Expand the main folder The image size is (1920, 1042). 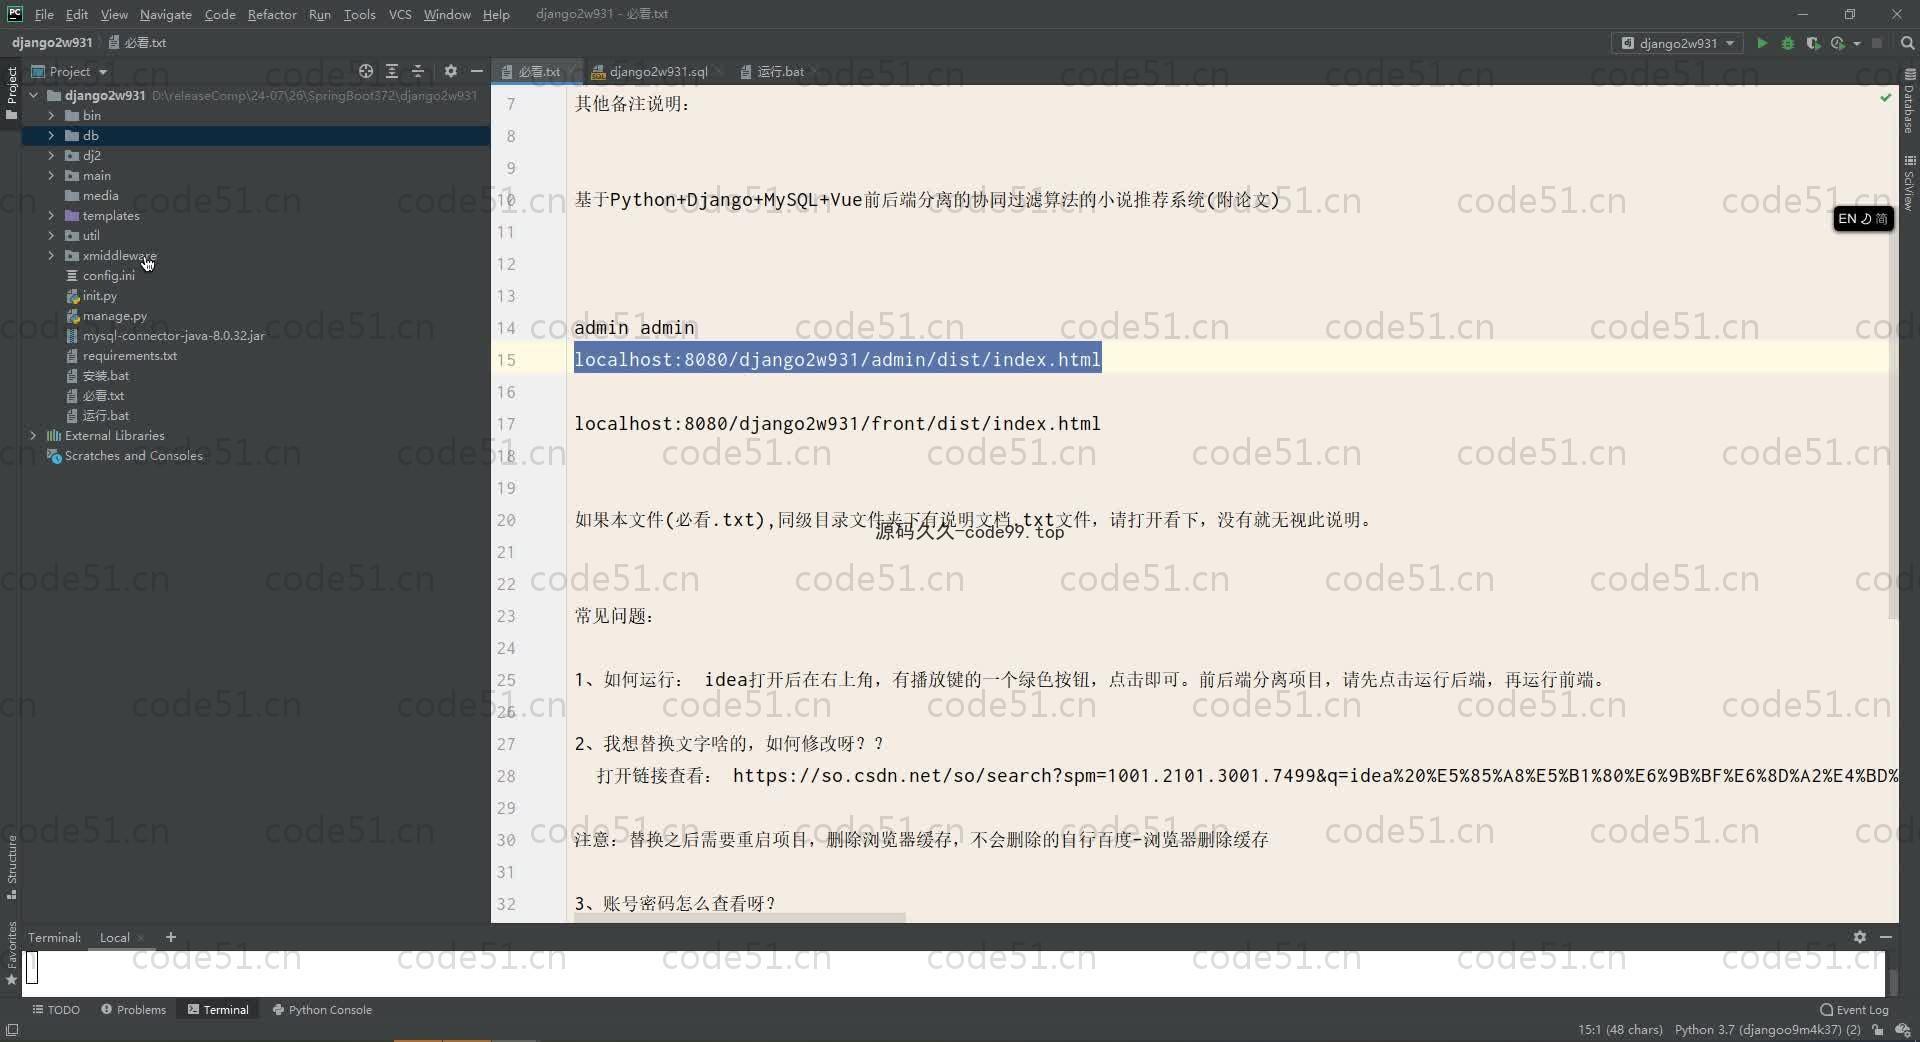coord(51,176)
